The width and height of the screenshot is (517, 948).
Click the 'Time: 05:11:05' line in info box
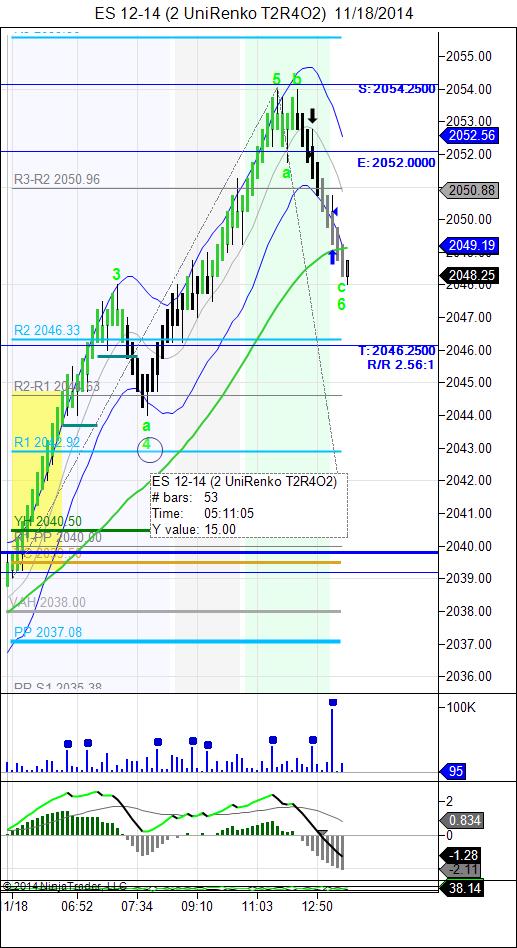(203, 513)
